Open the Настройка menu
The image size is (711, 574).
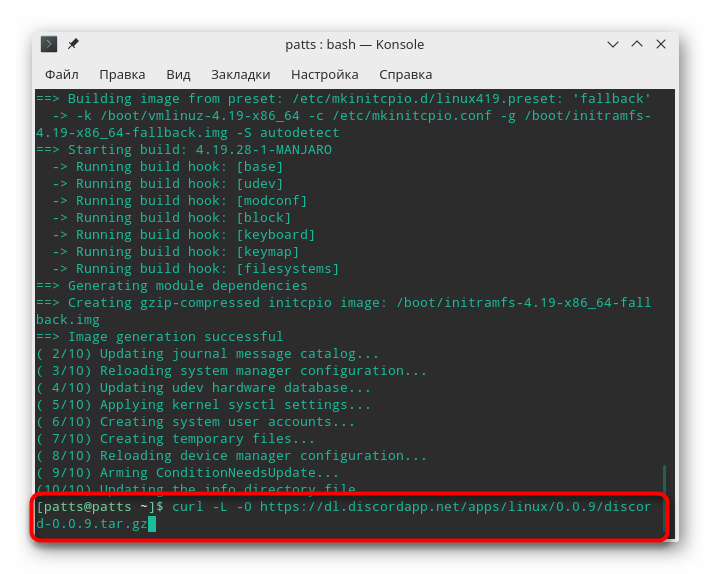pyautogui.click(x=325, y=74)
